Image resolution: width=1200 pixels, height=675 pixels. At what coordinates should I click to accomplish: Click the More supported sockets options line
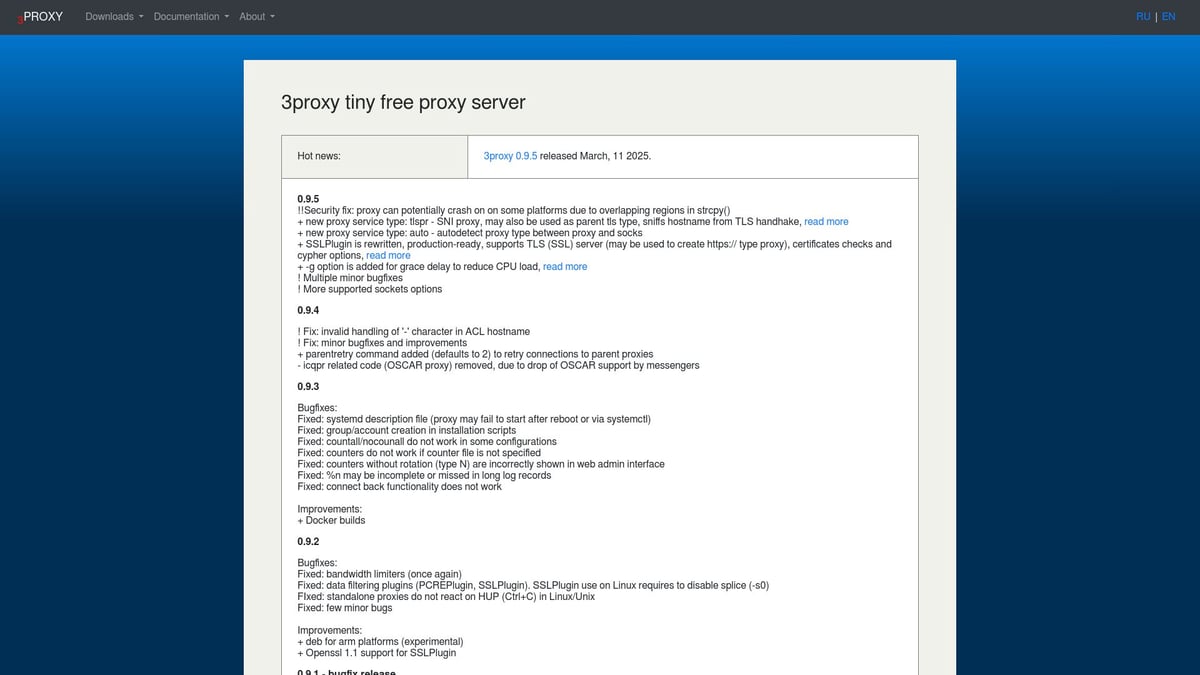369,289
